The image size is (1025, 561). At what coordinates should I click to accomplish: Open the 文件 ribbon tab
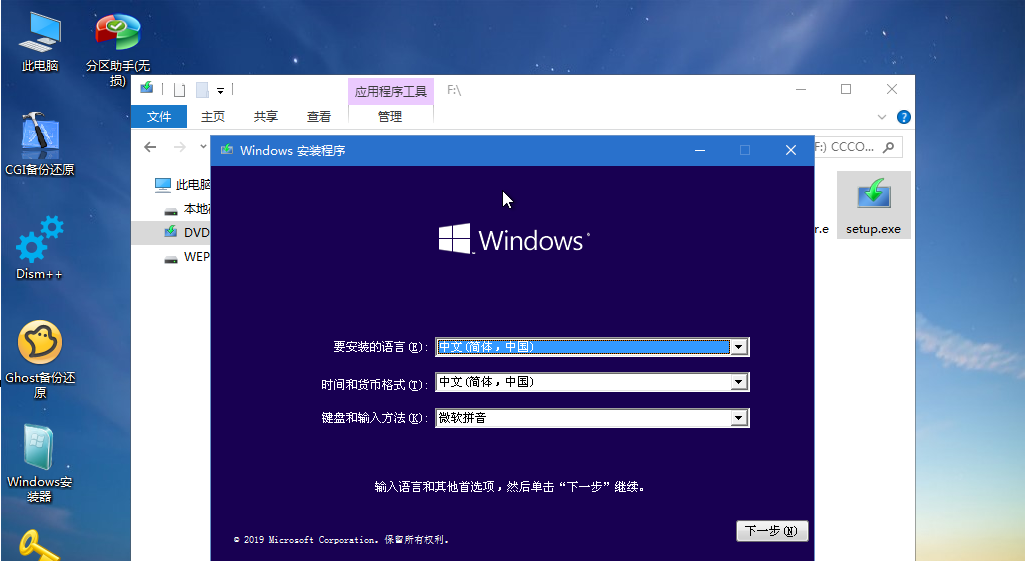(159, 116)
